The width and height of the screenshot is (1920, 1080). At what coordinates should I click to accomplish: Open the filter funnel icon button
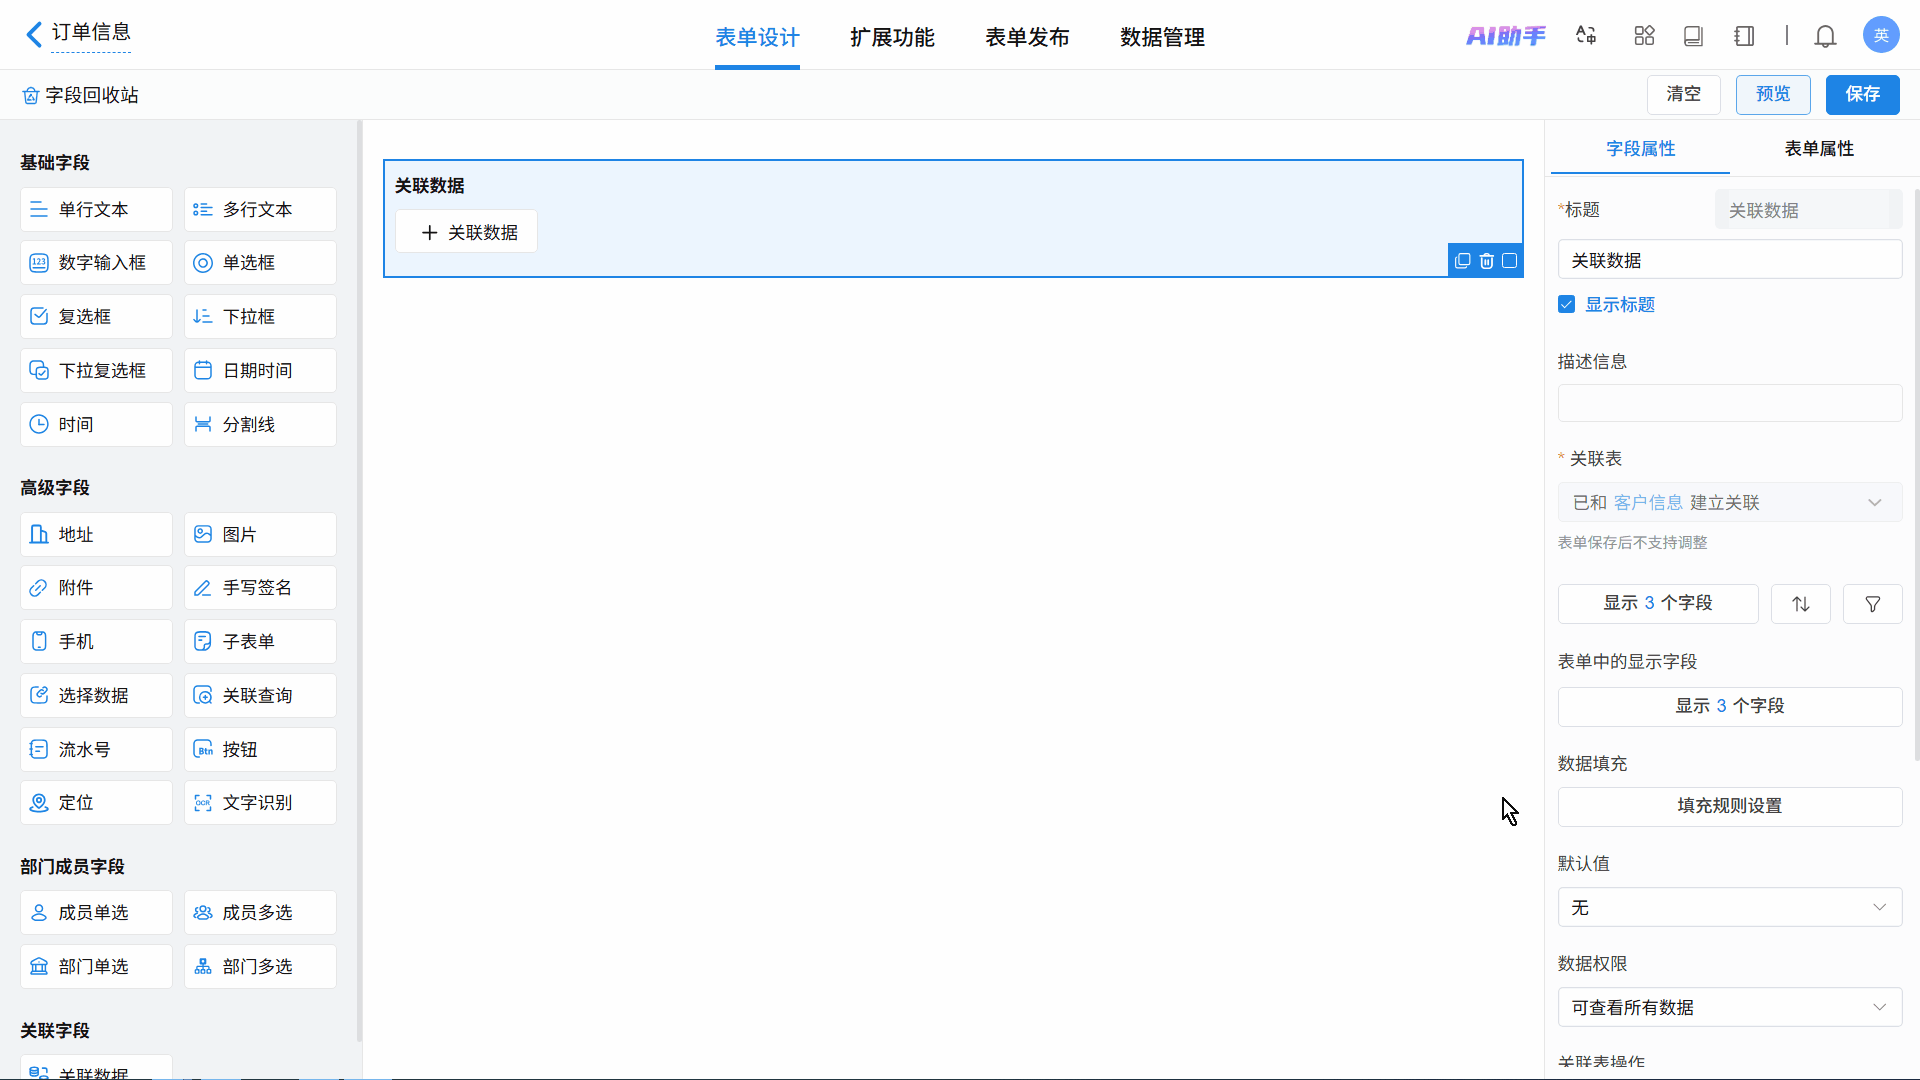click(1872, 604)
